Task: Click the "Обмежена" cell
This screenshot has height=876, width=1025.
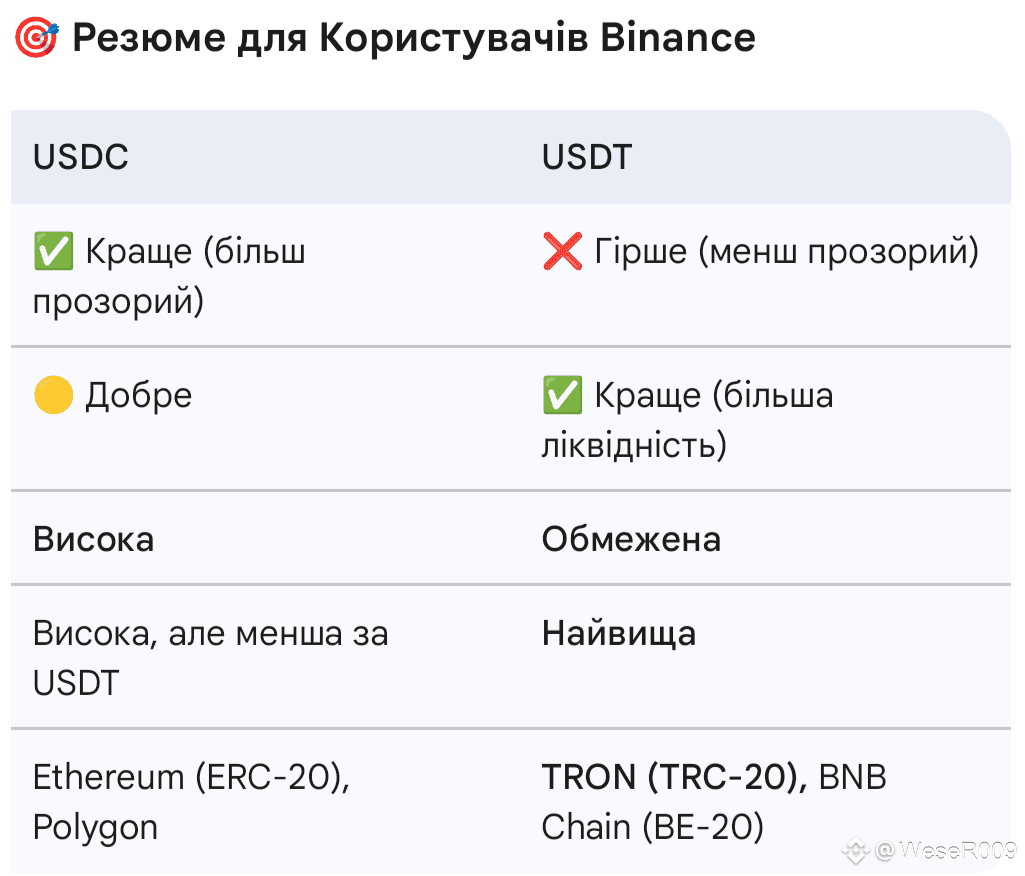Action: pyautogui.click(x=631, y=540)
